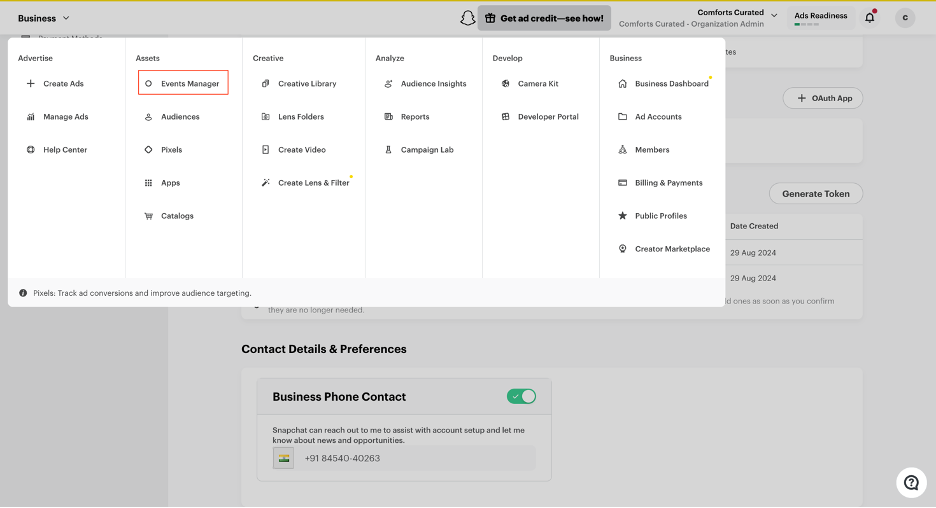
Task: Click the Create Lens & Filter wand icon
Action: pos(266,183)
